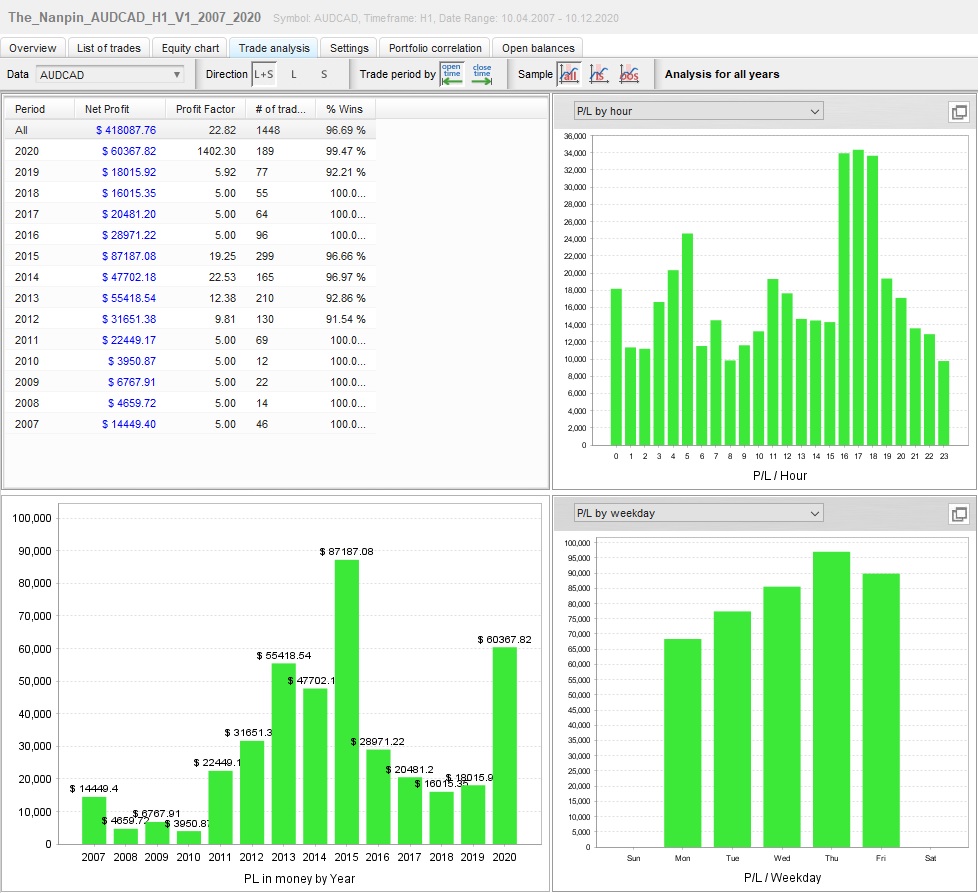978x893 pixels.
Task: Select the All sample icon
Action: click(x=569, y=74)
